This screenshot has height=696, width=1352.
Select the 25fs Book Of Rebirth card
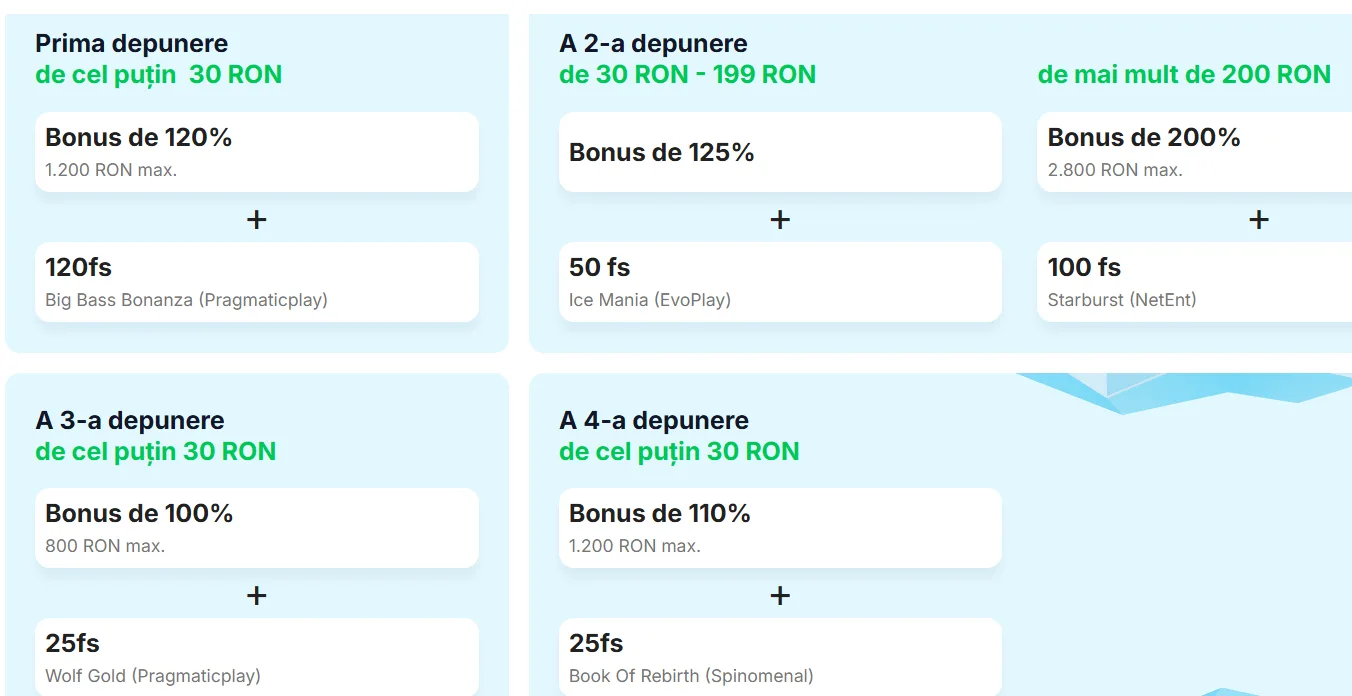pos(780,657)
